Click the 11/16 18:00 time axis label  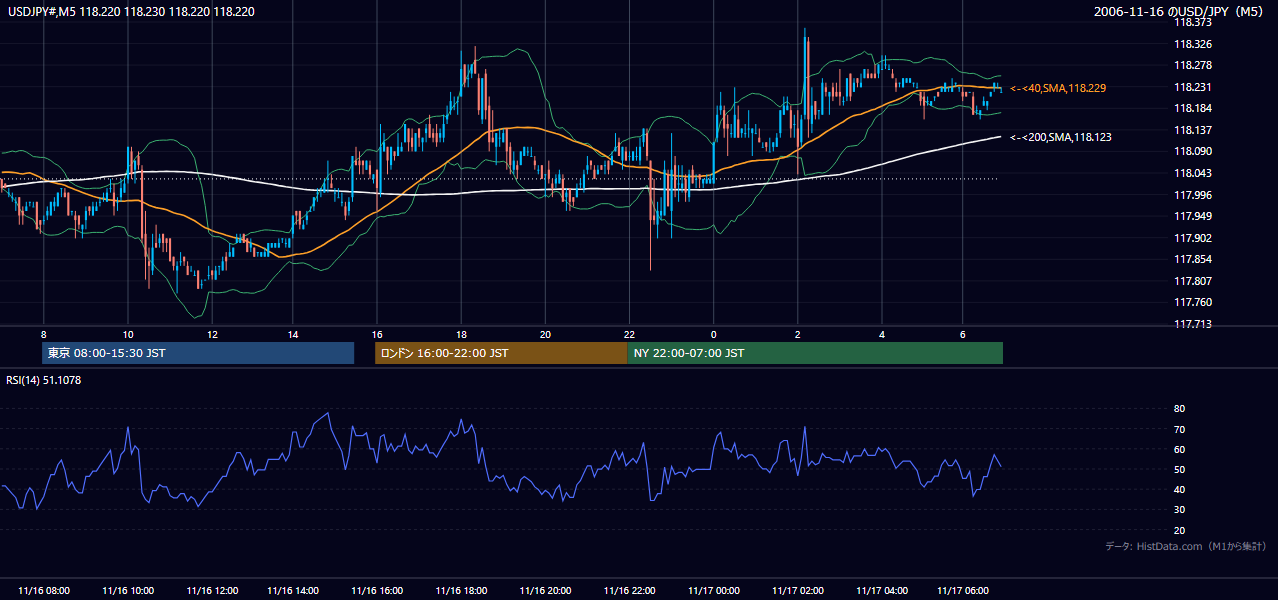(462, 592)
